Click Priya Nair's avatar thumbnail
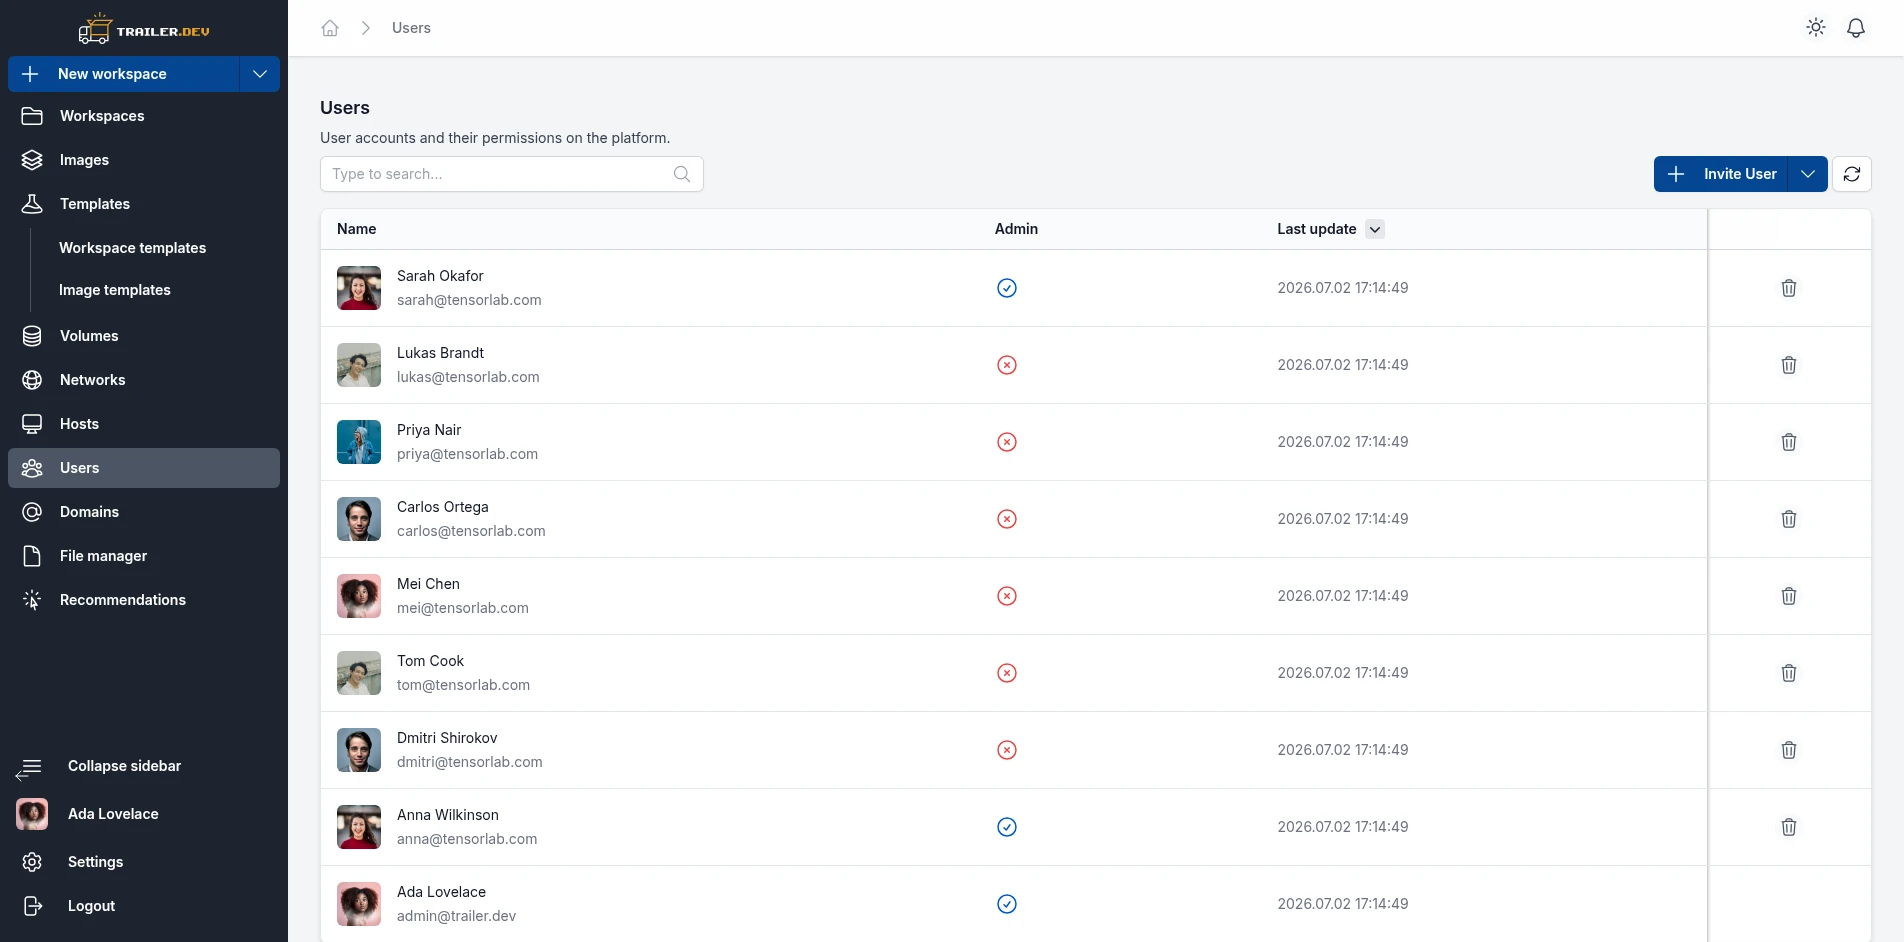The image size is (1904, 942). click(x=359, y=442)
